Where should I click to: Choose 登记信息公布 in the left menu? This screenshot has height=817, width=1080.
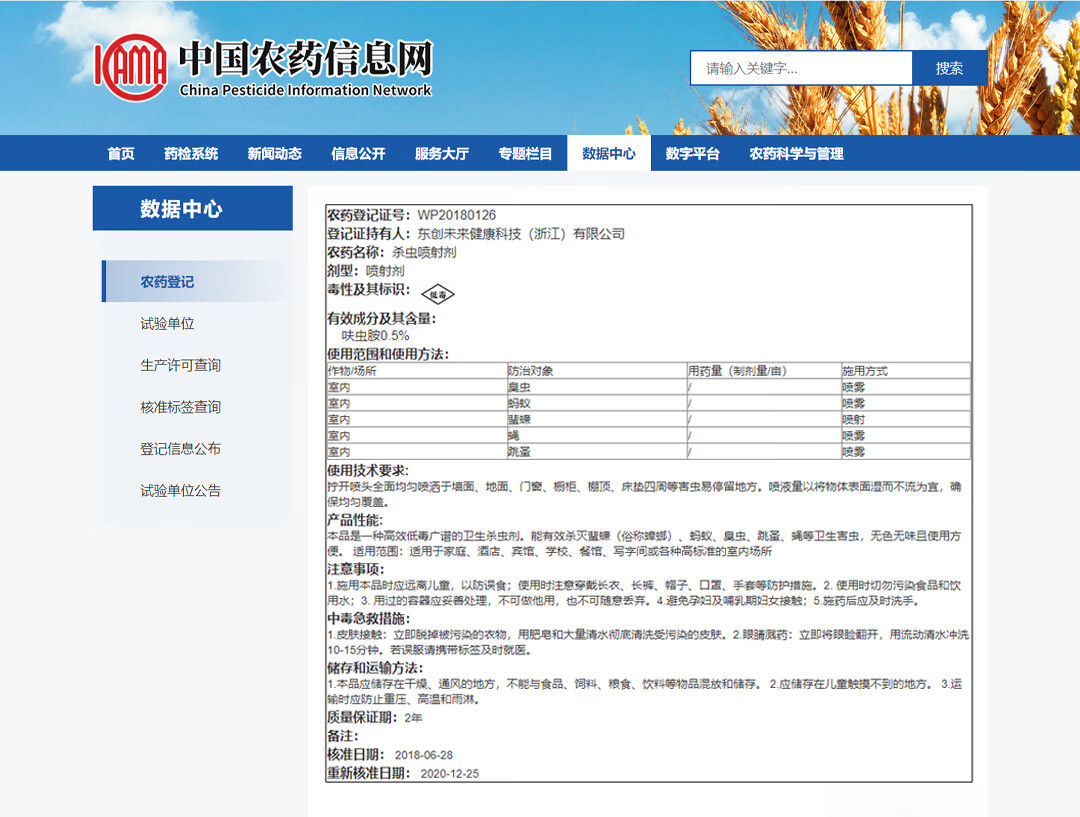point(180,449)
